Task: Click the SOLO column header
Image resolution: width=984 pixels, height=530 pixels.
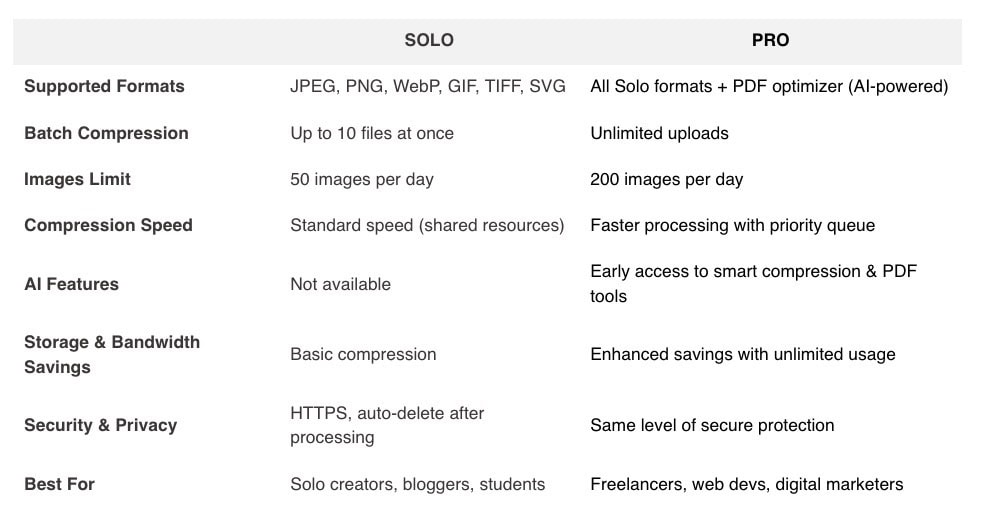Action: click(x=429, y=40)
